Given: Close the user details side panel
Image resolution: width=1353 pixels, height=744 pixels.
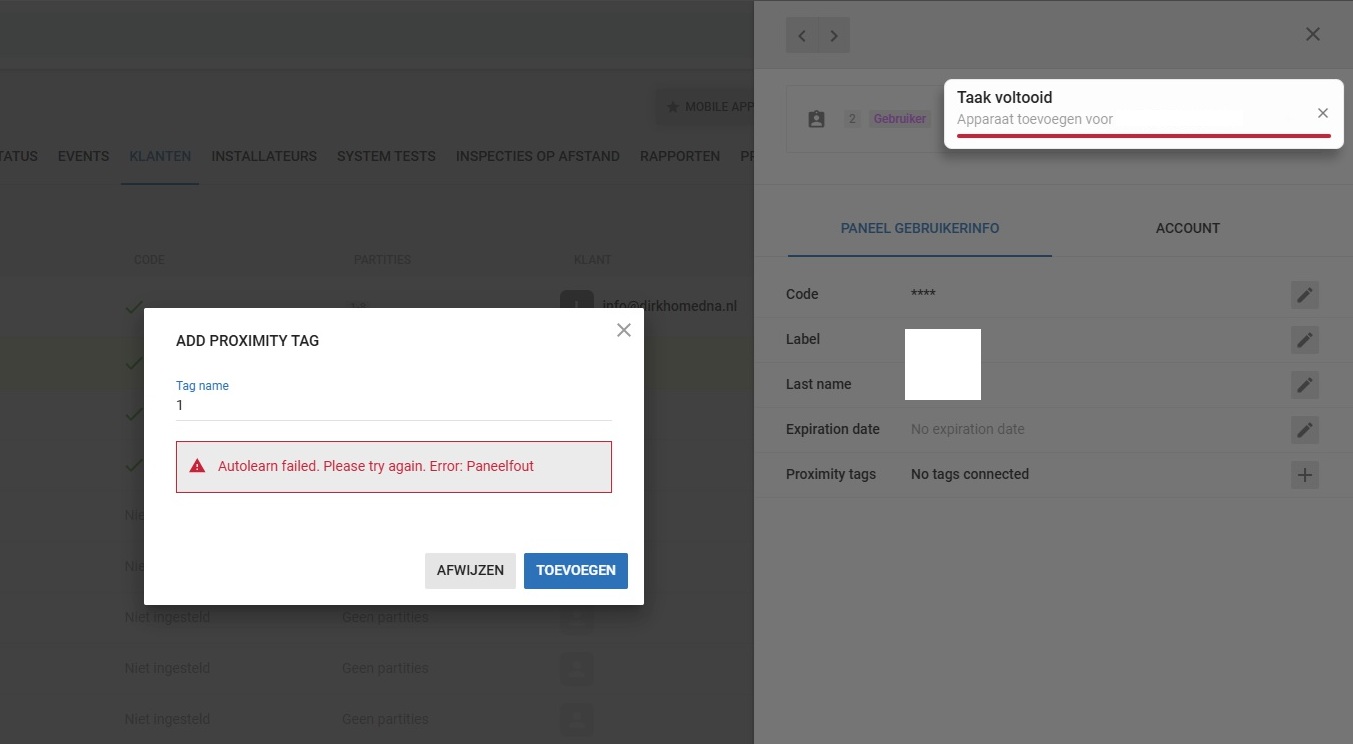Looking at the screenshot, I should 1313,35.
